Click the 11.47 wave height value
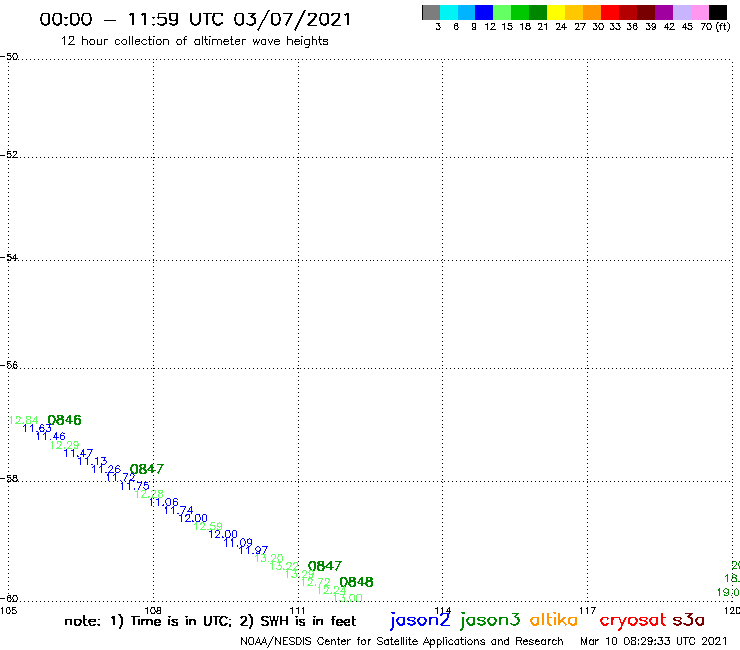Image resolution: width=740 pixels, height=650 pixels. [x=78, y=453]
